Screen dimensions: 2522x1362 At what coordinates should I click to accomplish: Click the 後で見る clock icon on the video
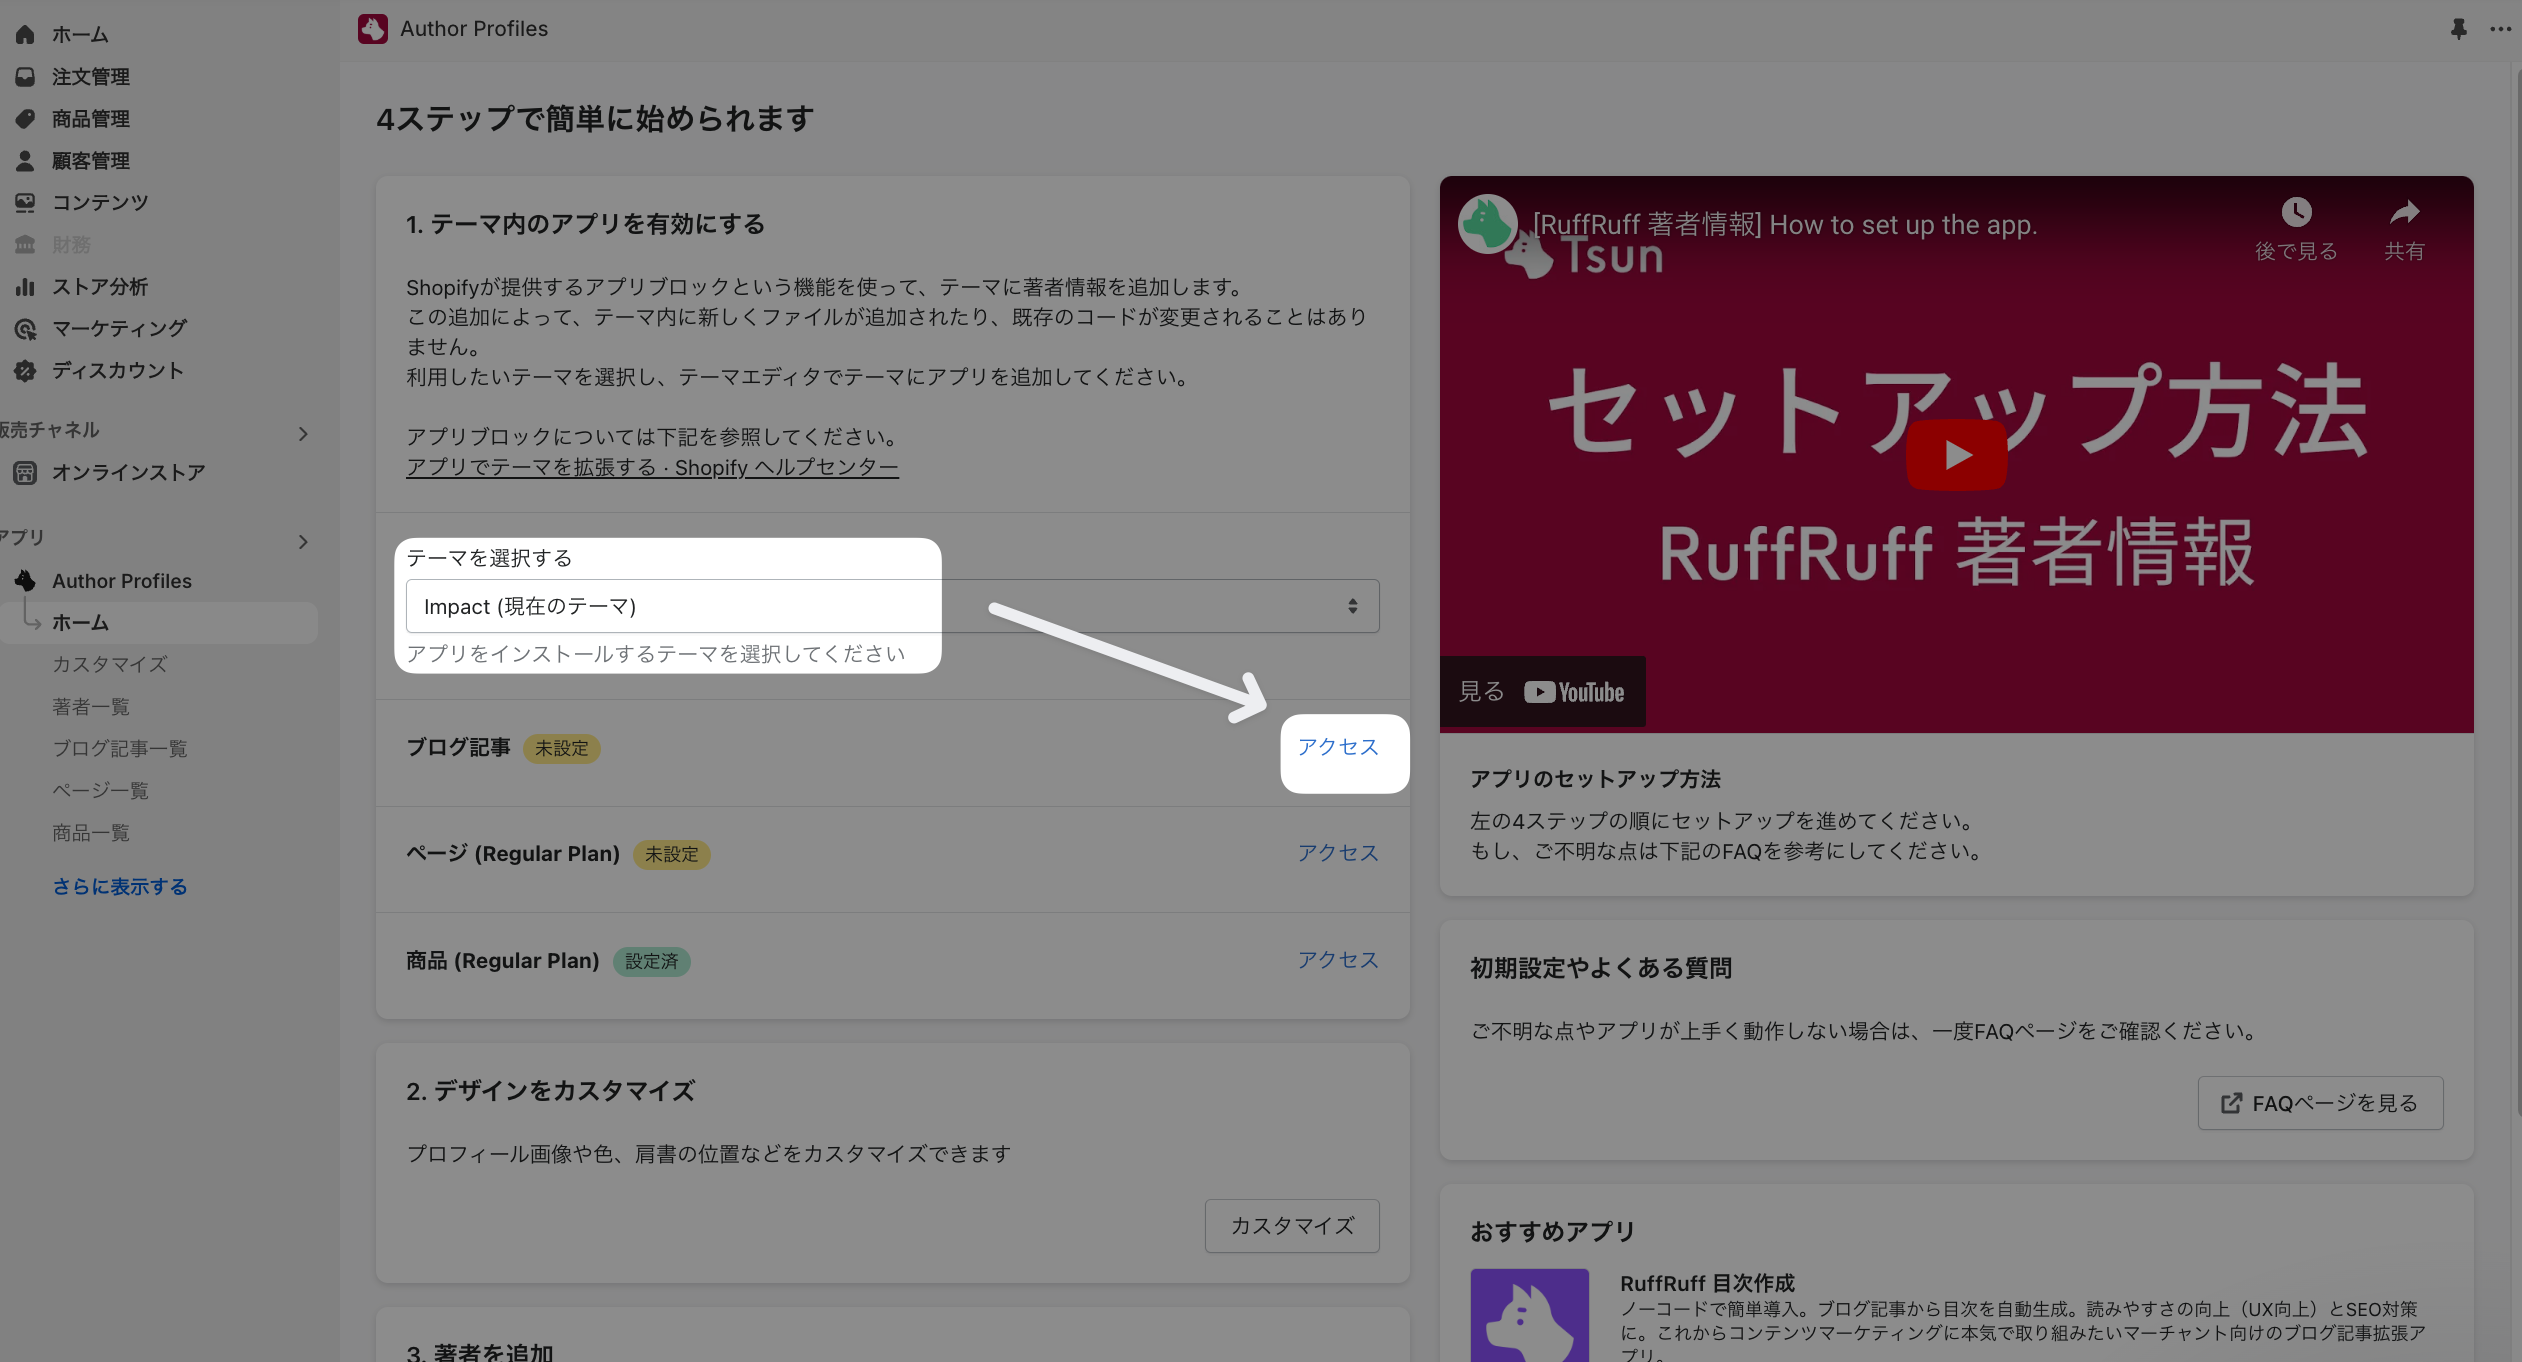2296,212
